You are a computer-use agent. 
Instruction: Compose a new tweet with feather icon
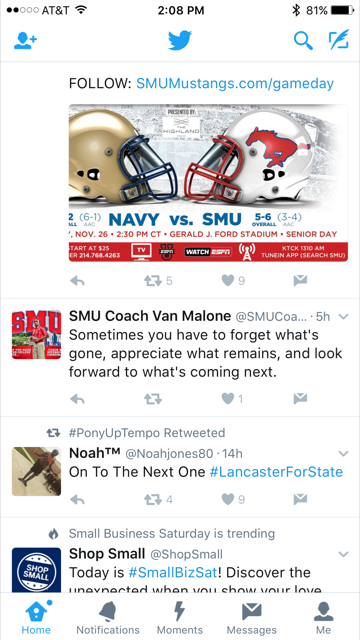pyautogui.click(x=339, y=40)
